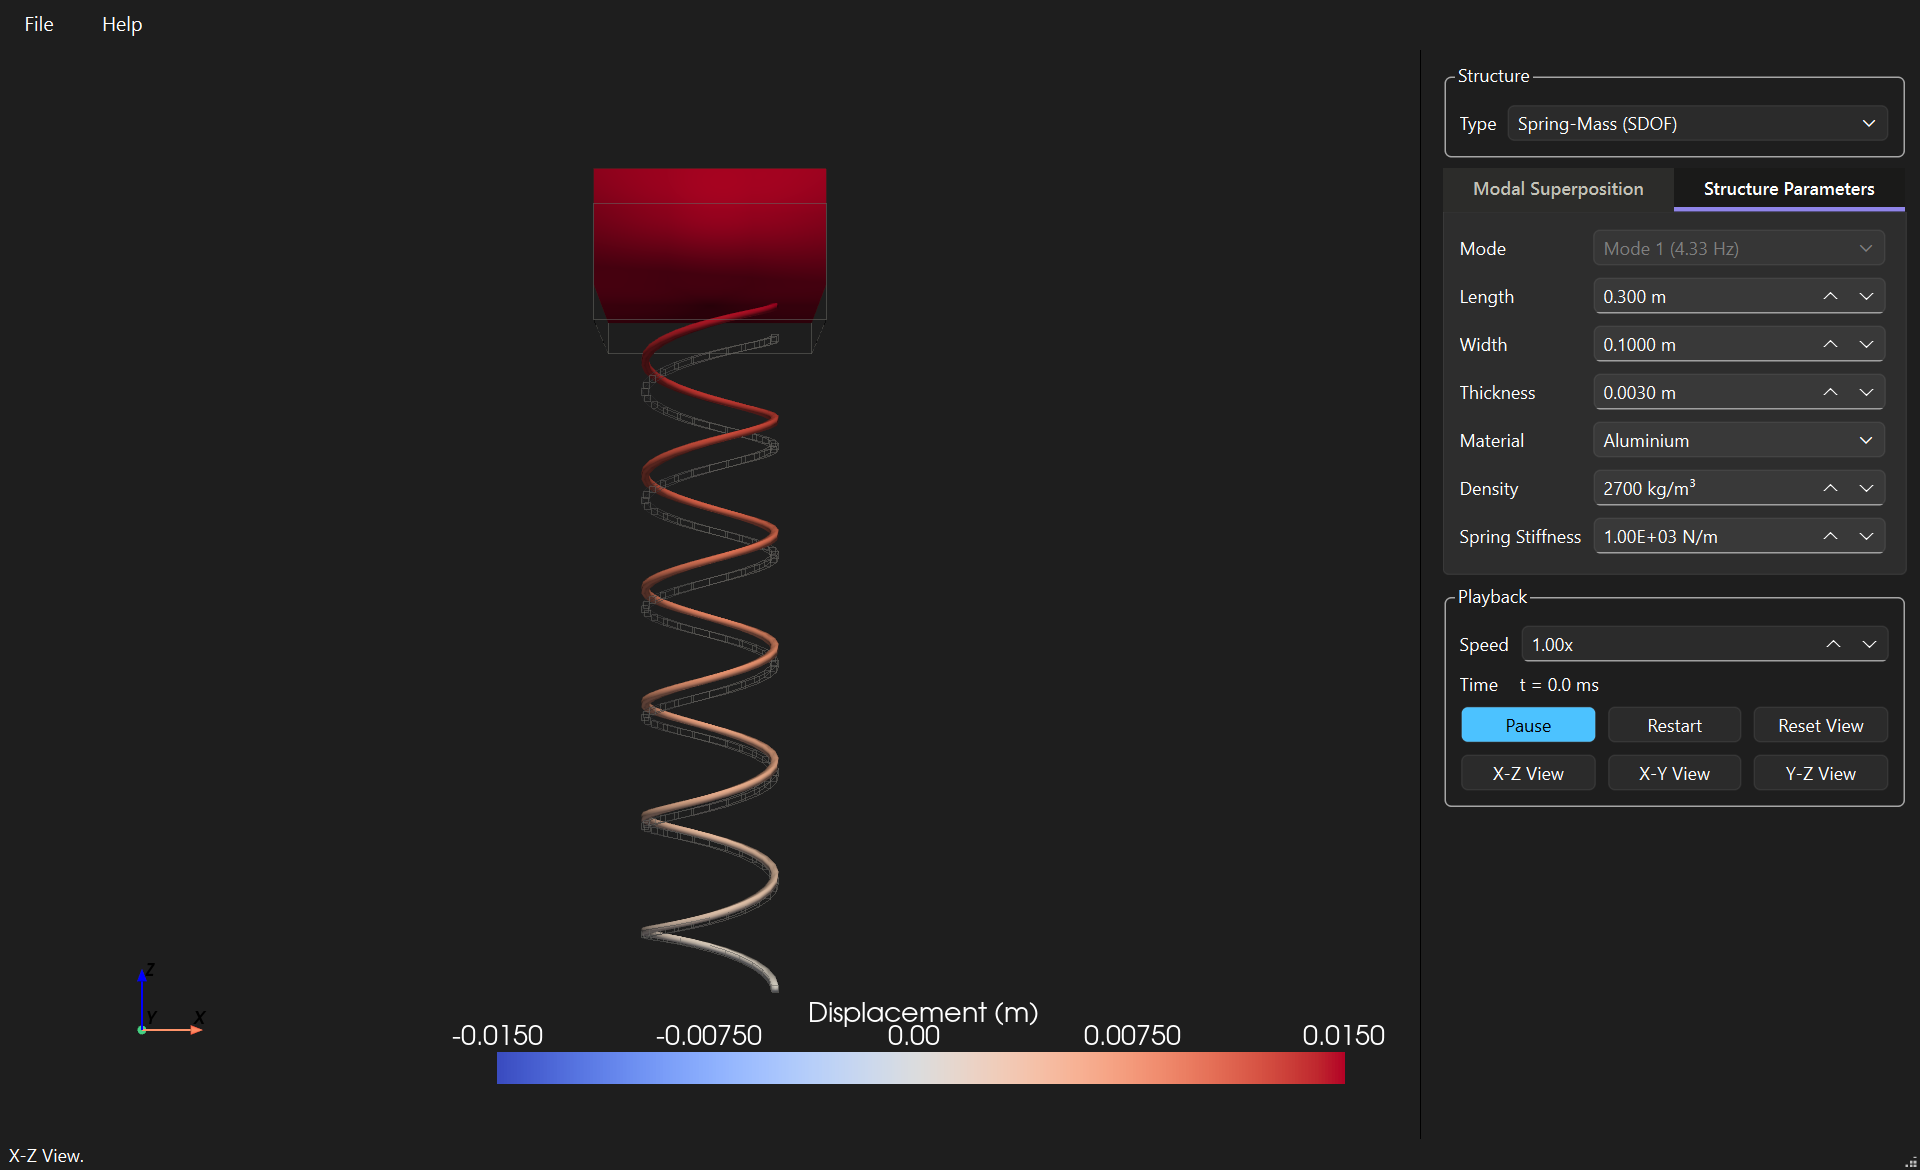Decrease the Width value with down arrow
The image size is (1920, 1170).
[x=1866, y=344]
